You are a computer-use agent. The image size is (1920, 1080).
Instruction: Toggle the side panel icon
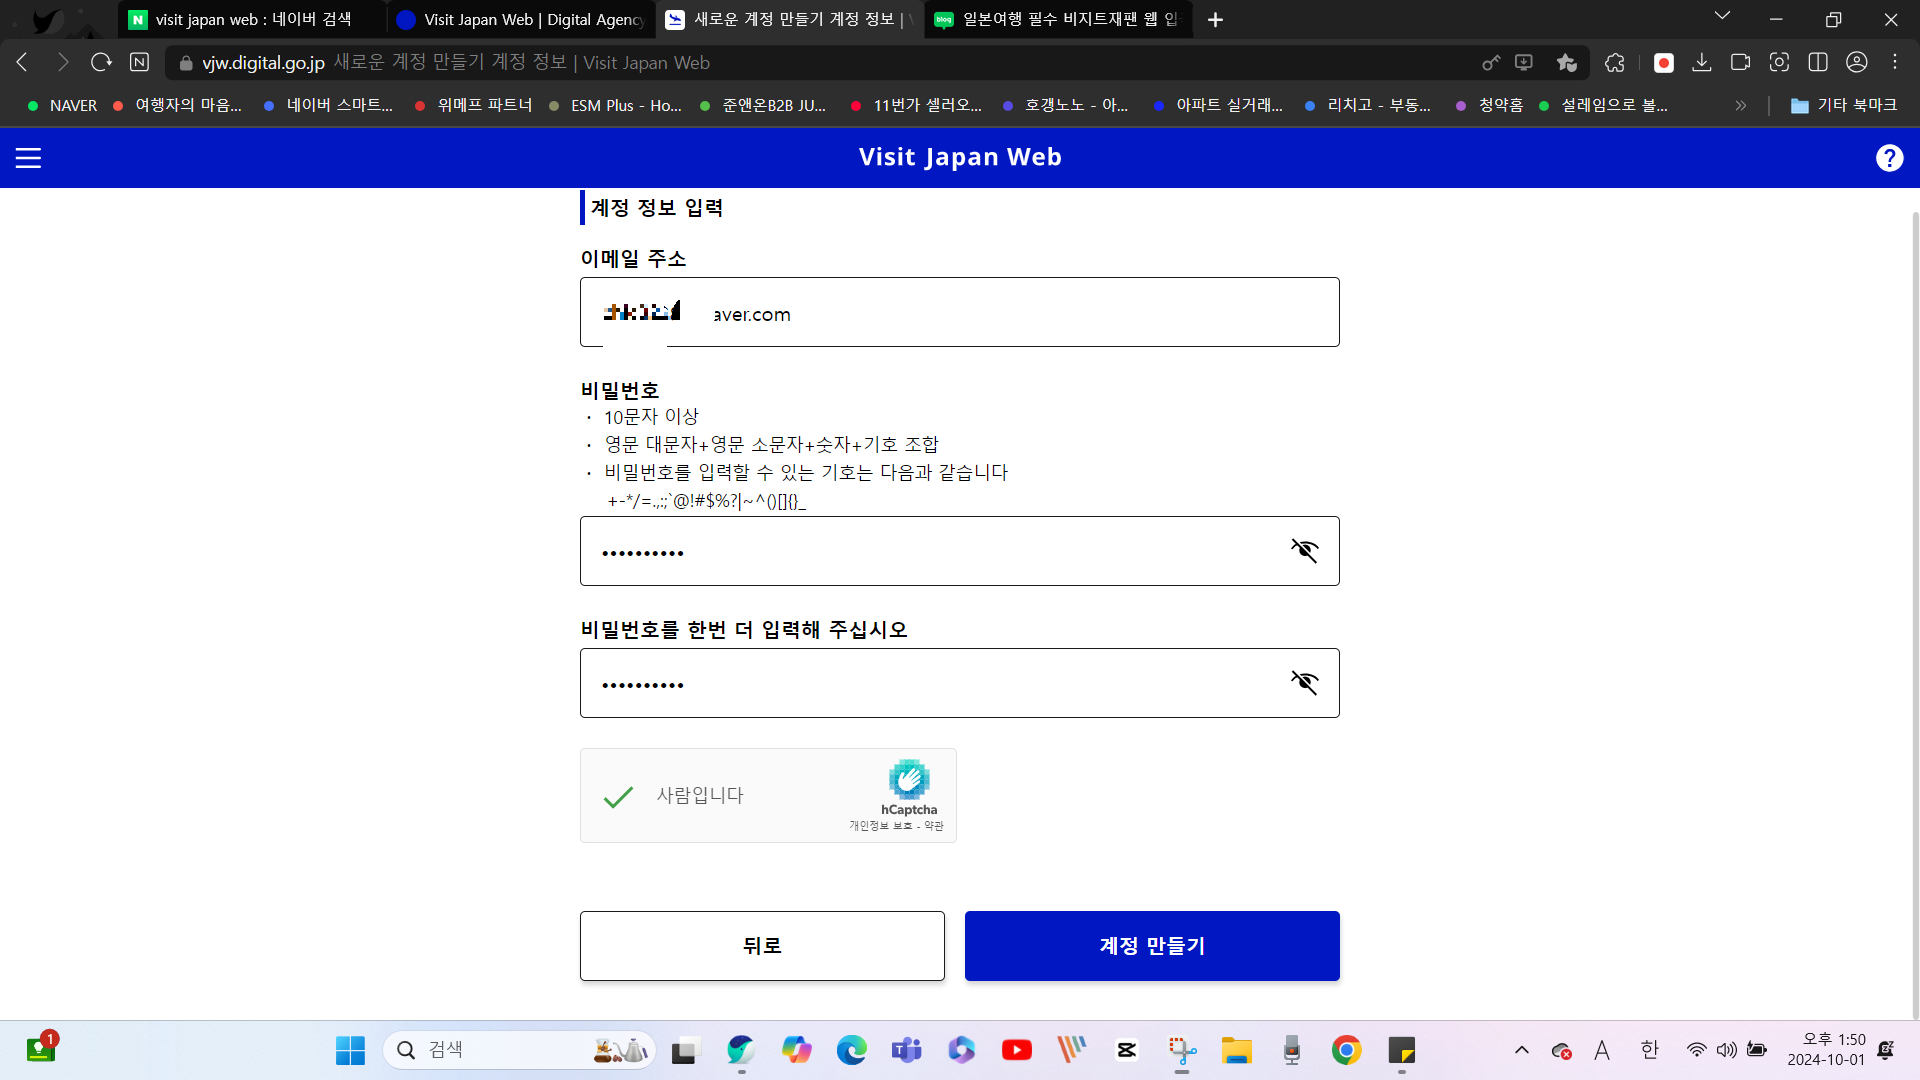[x=1818, y=62]
